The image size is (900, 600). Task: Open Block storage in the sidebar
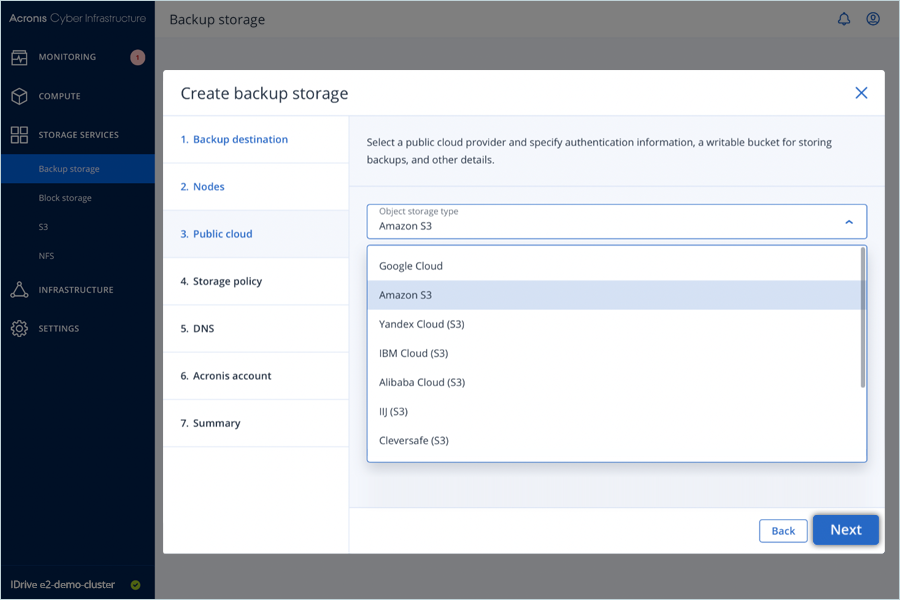pyautogui.click(x=65, y=198)
